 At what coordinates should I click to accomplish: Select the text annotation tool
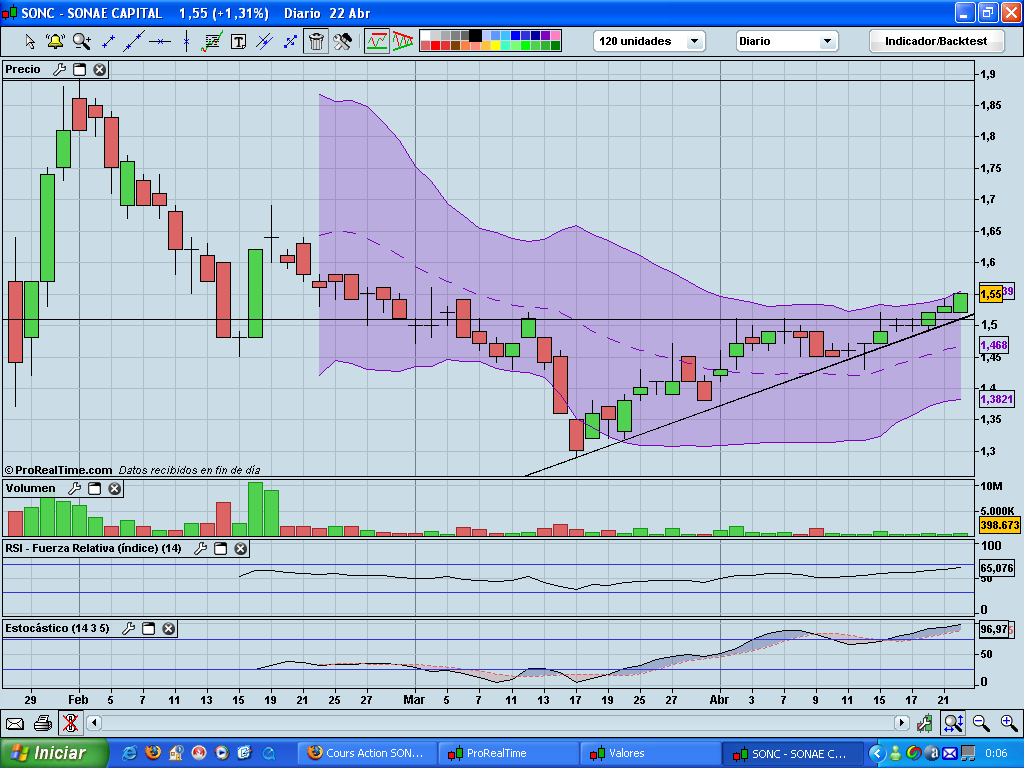coord(238,41)
